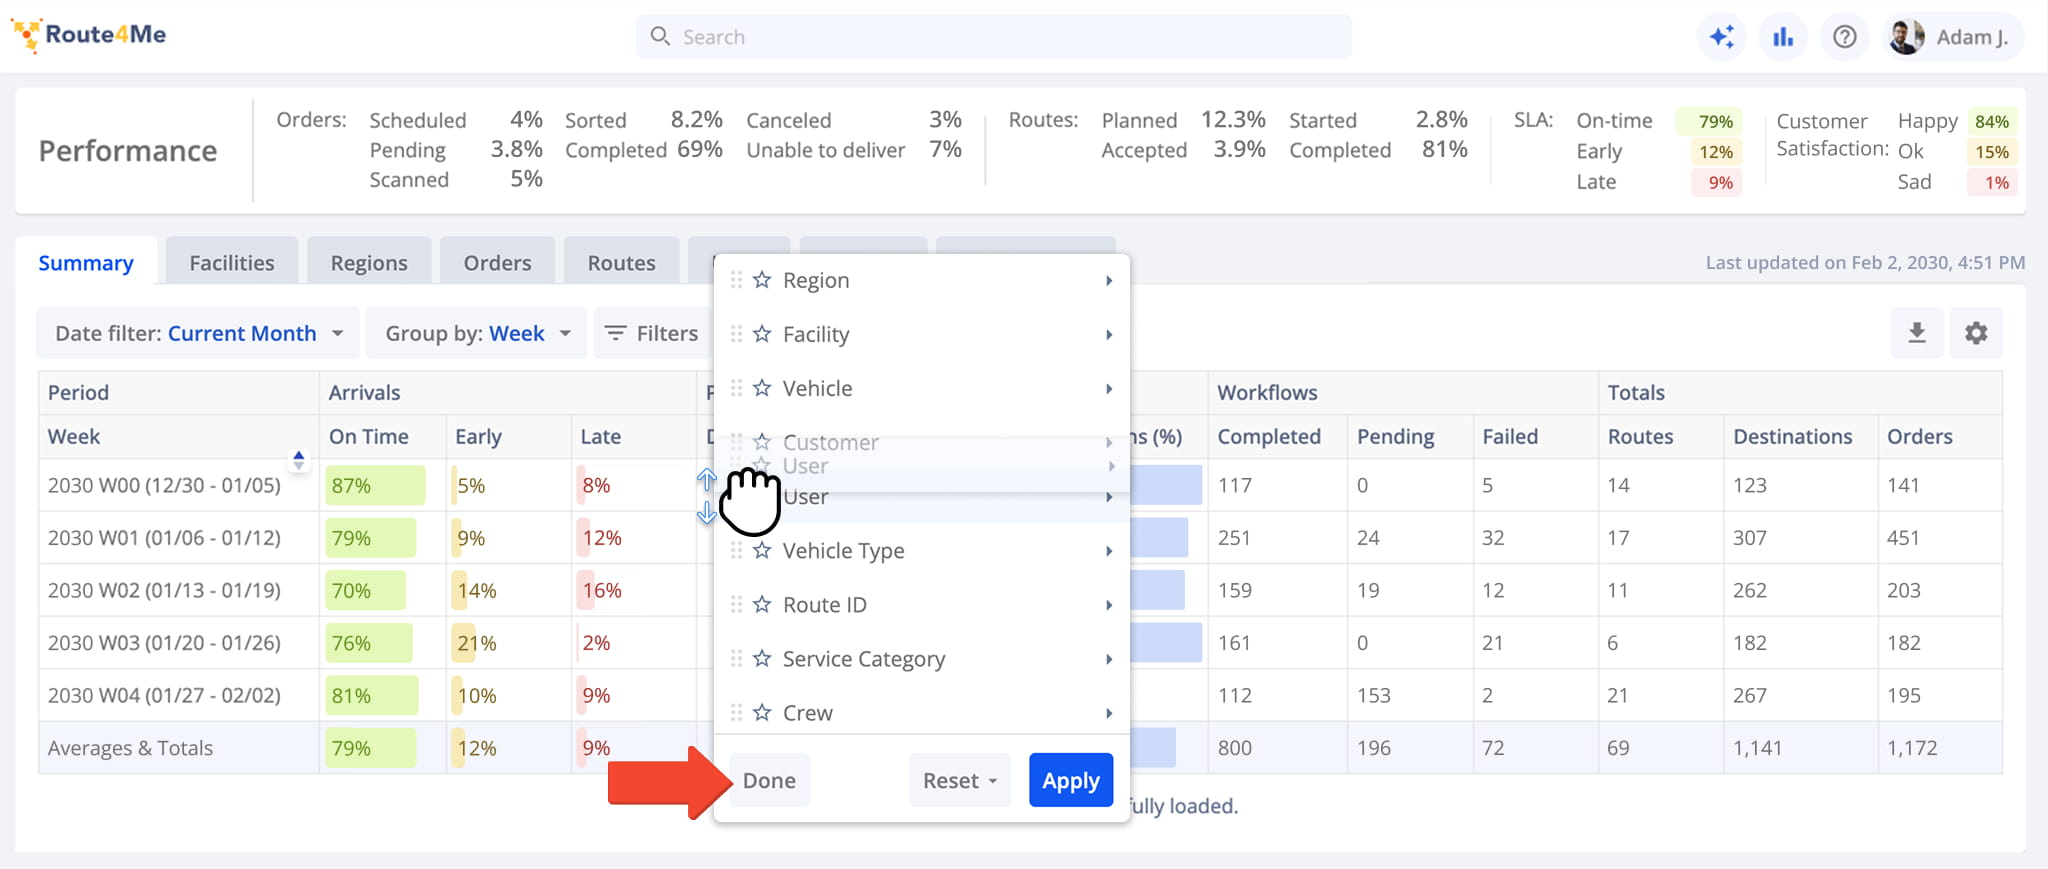This screenshot has height=869, width=2048.
Task: Click into the Search field
Action: coord(994,37)
